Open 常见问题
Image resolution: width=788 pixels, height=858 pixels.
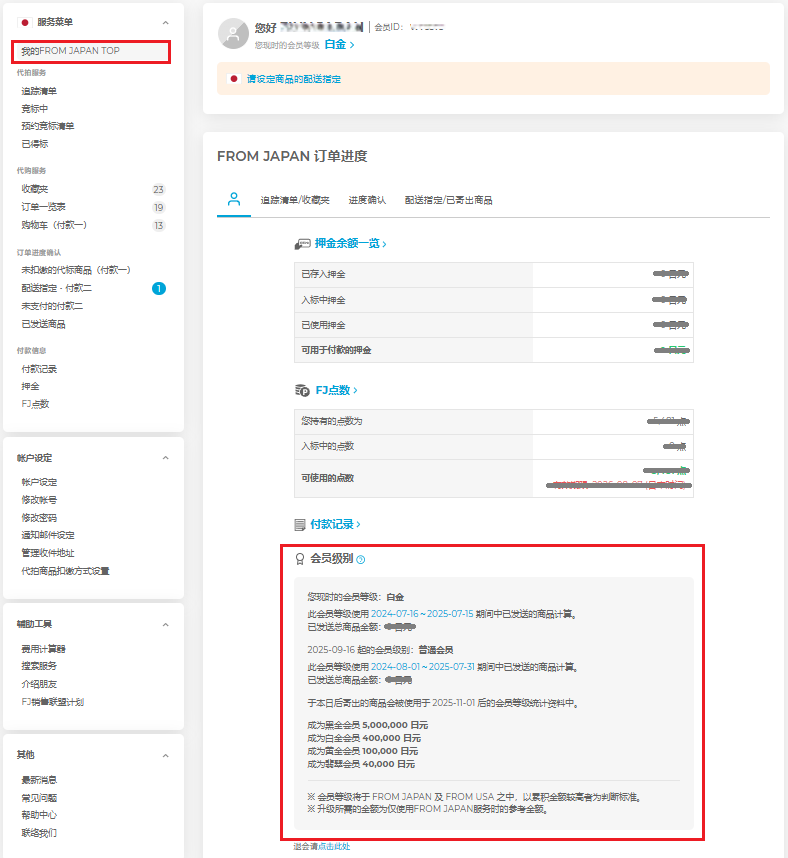click(x=39, y=798)
